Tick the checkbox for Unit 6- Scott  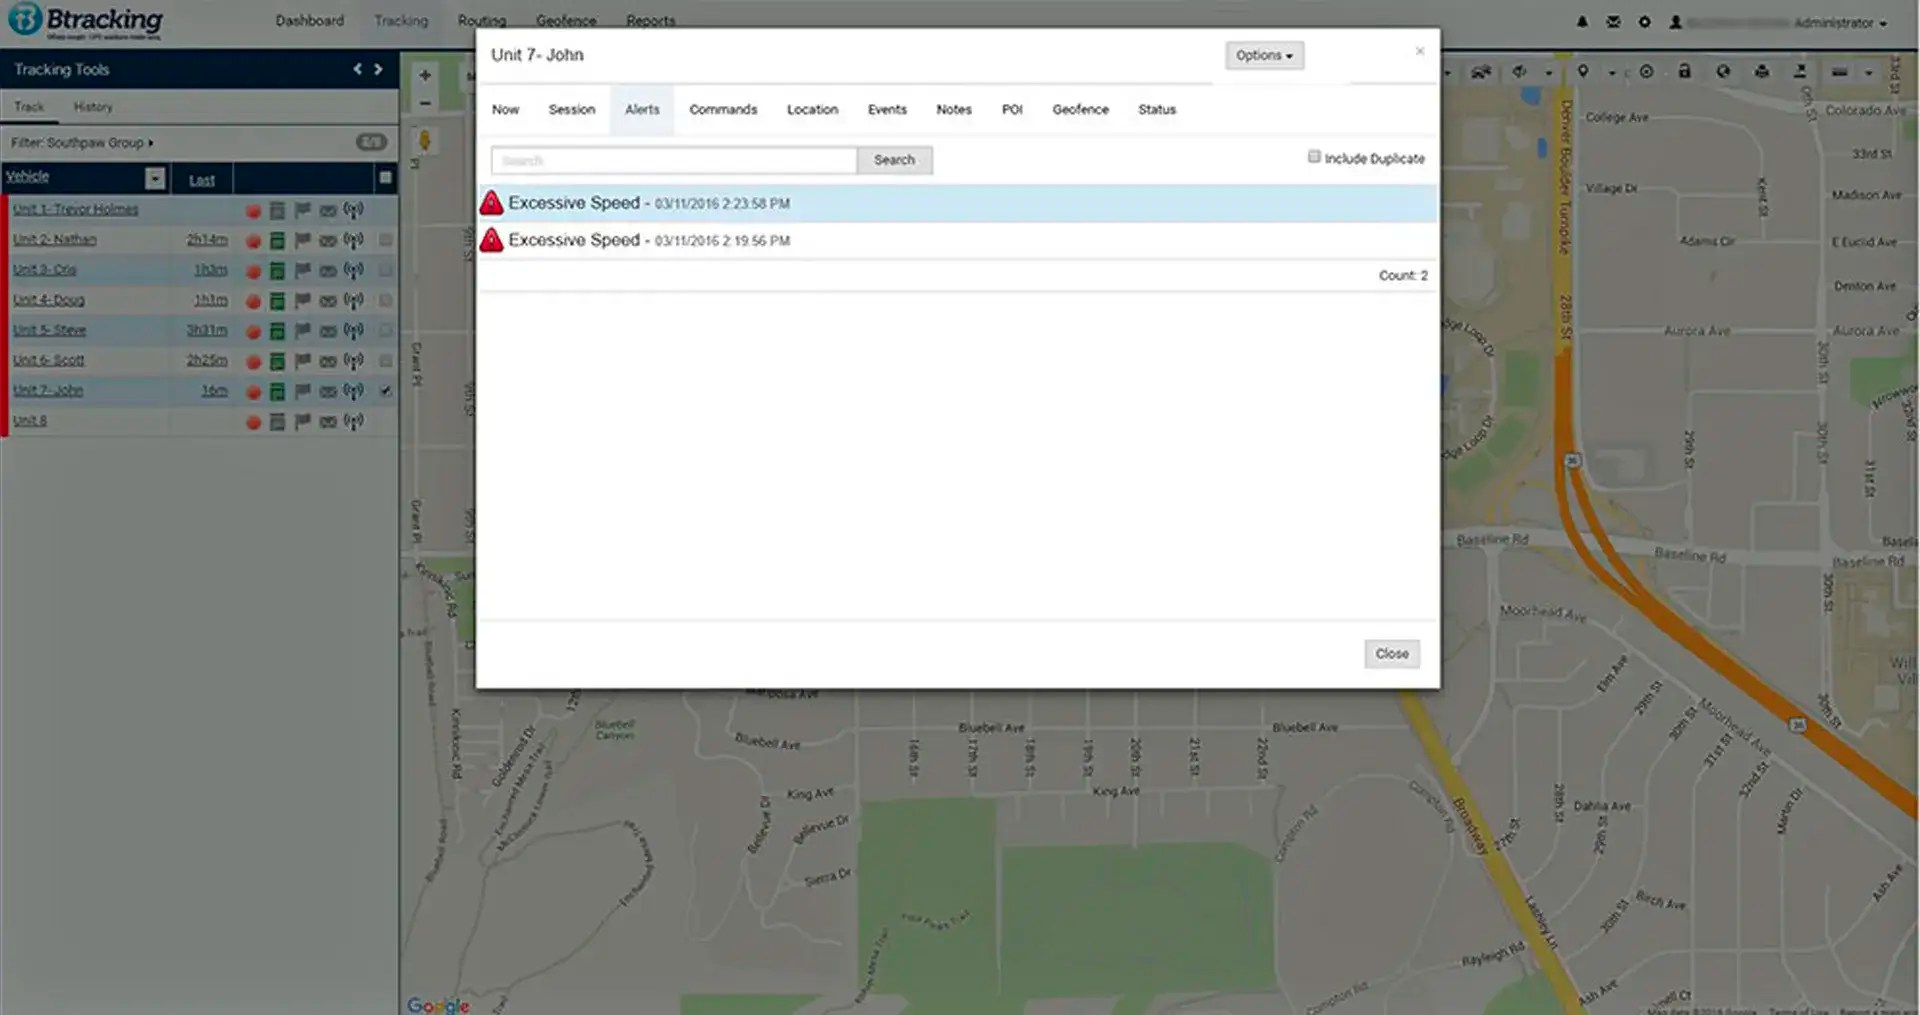click(x=385, y=360)
